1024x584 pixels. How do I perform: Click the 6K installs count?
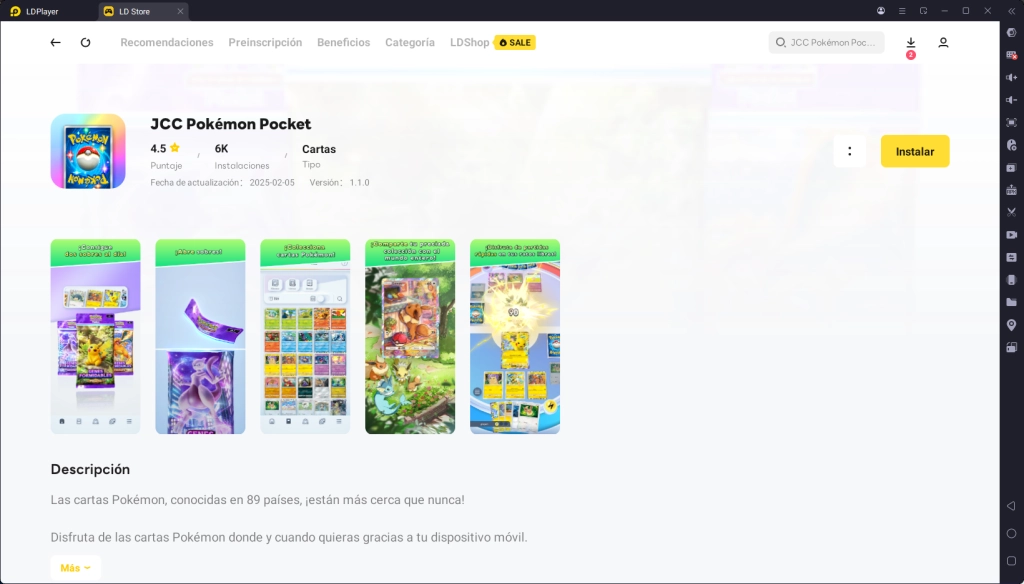coord(221,149)
